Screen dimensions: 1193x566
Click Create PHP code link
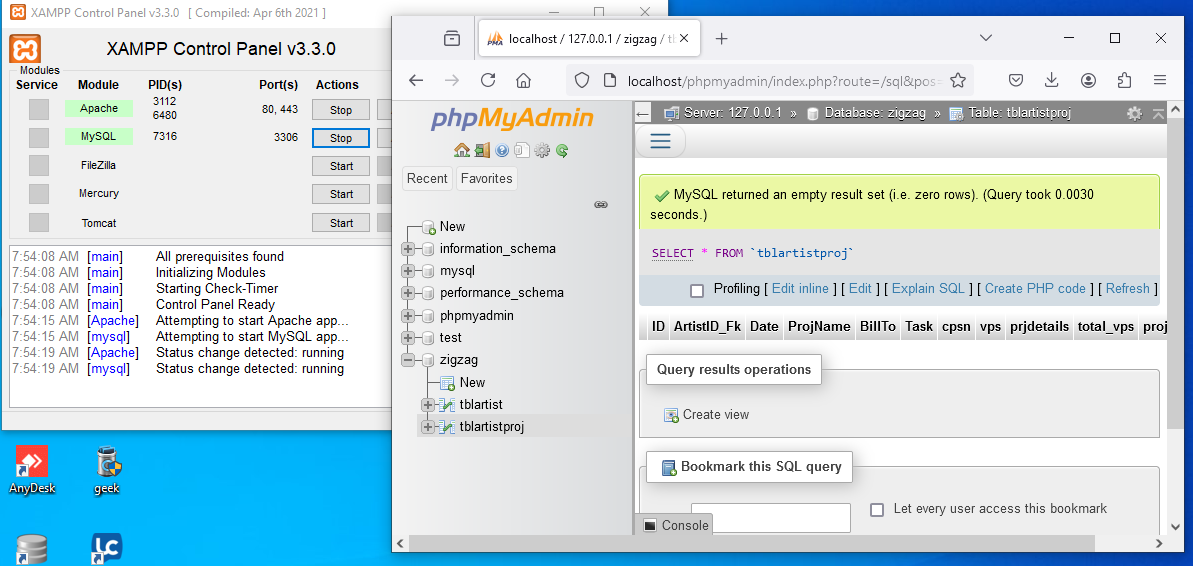tap(1036, 288)
